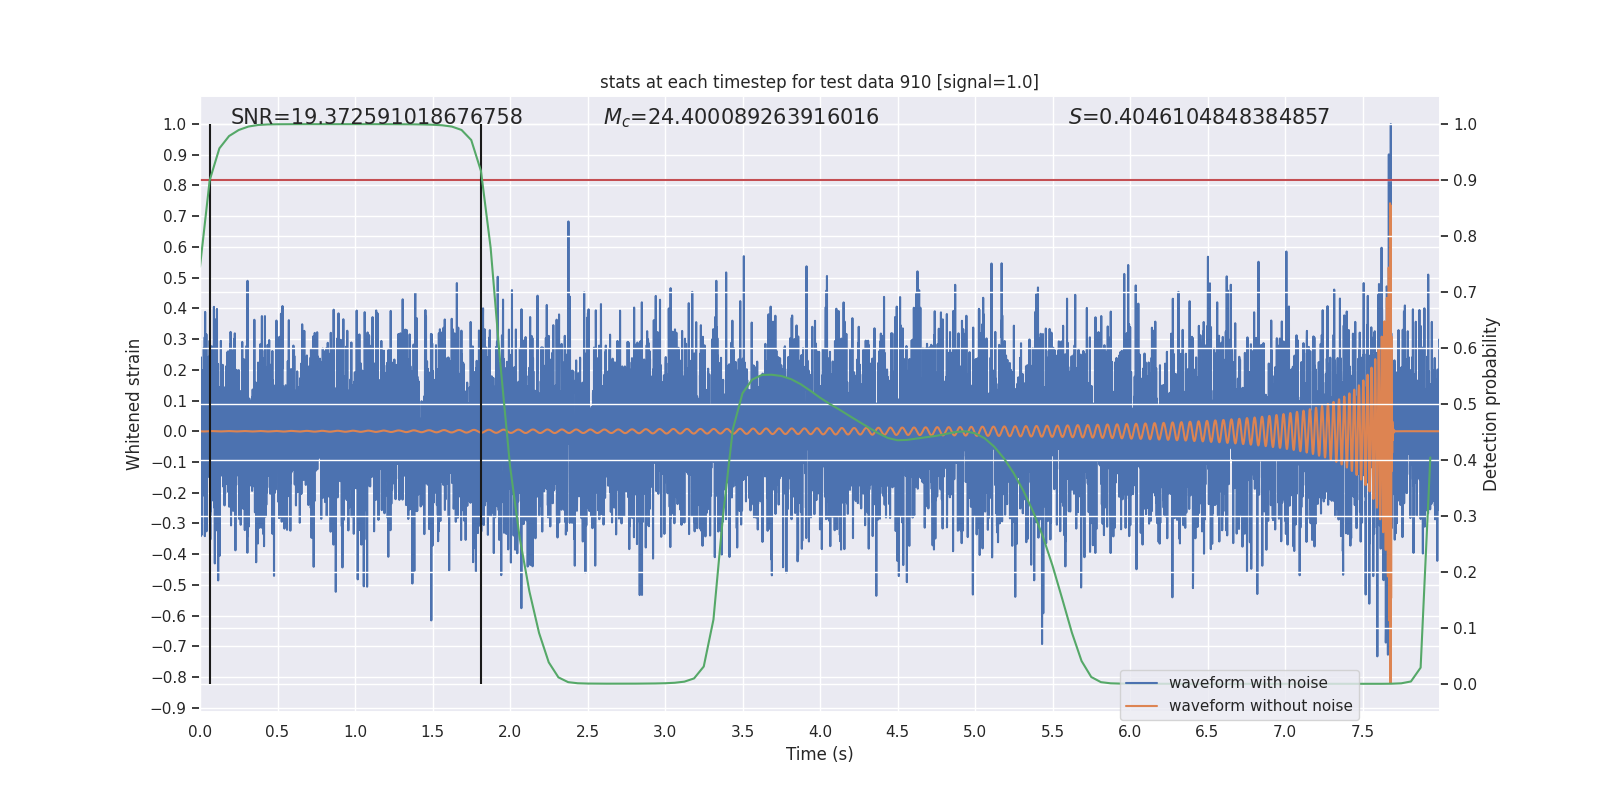1600x800 pixels.
Task: Click the chirp mass Mc annotation text
Action: [x=741, y=117]
